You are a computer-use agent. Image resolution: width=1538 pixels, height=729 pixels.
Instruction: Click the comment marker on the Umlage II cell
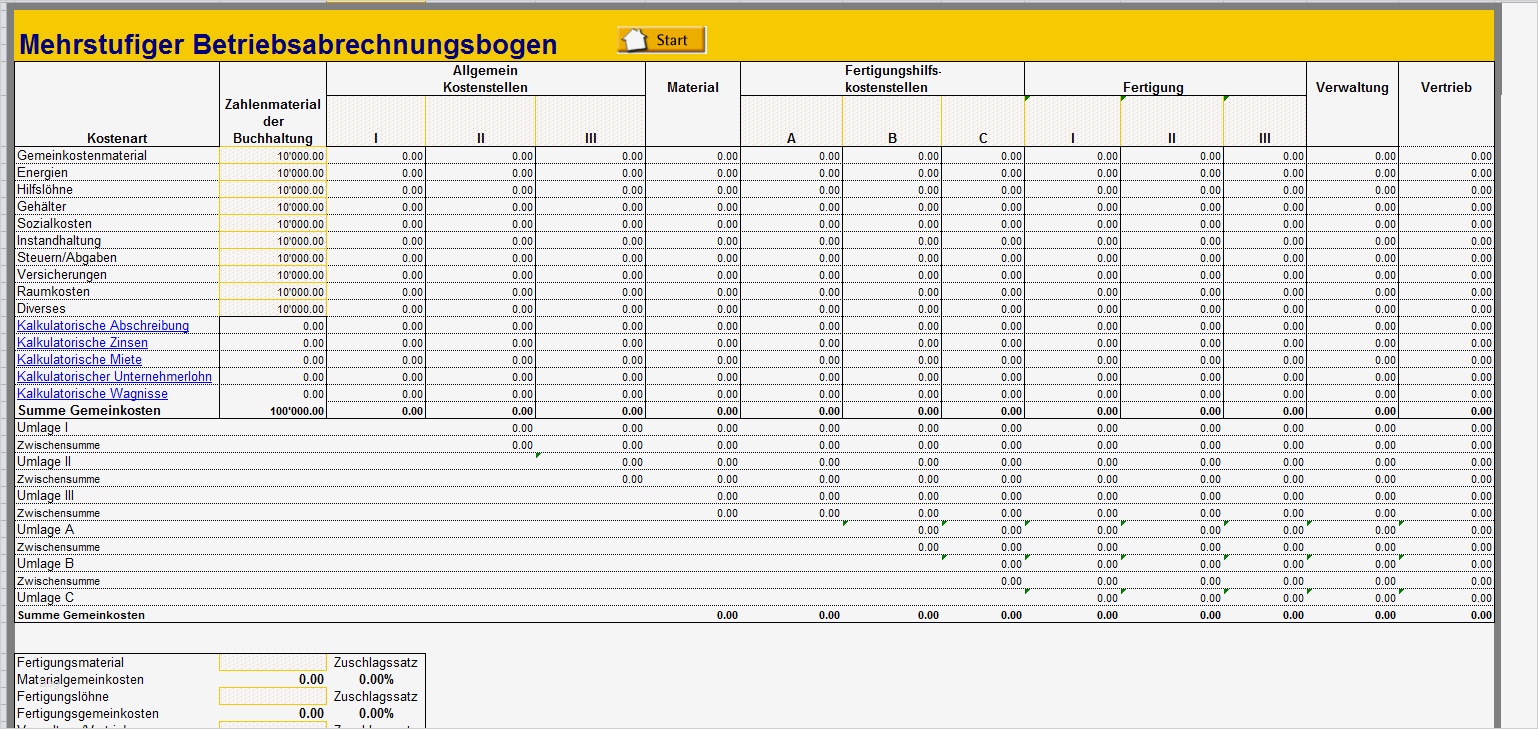(538, 455)
